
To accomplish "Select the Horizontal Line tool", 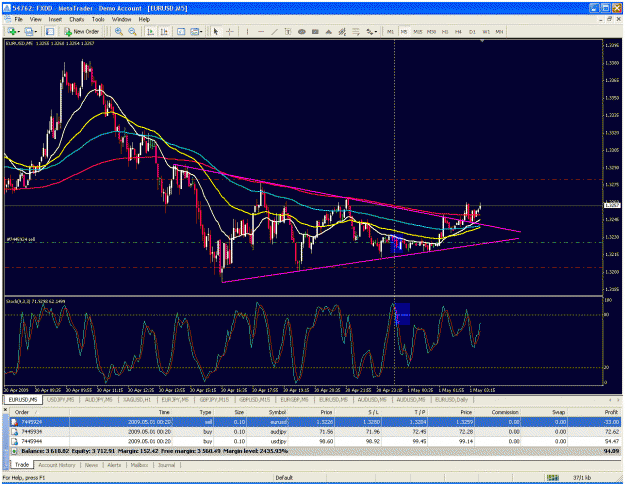I will coord(261,31).
